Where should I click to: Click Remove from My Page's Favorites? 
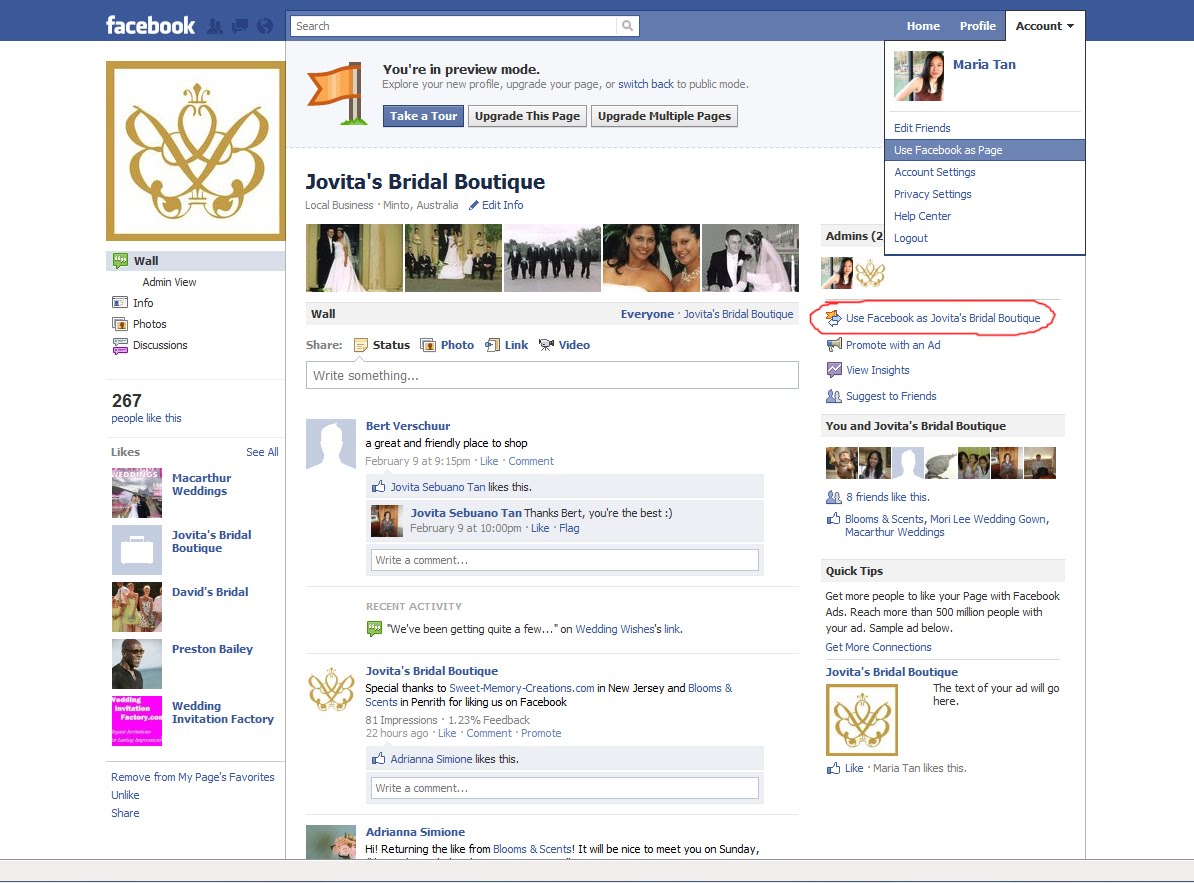point(193,777)
